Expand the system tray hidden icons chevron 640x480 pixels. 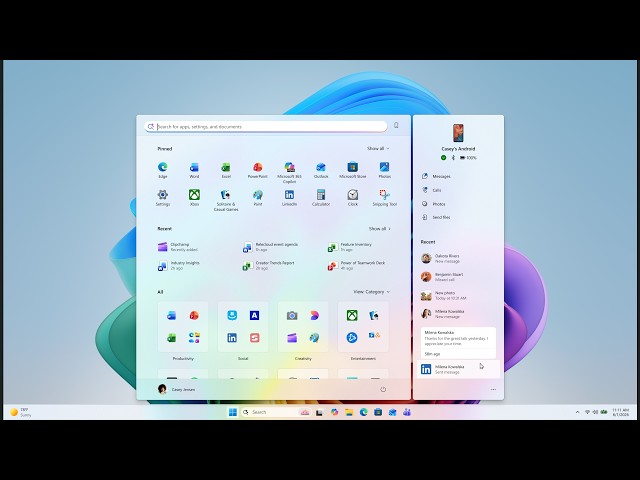click(577, 412)
